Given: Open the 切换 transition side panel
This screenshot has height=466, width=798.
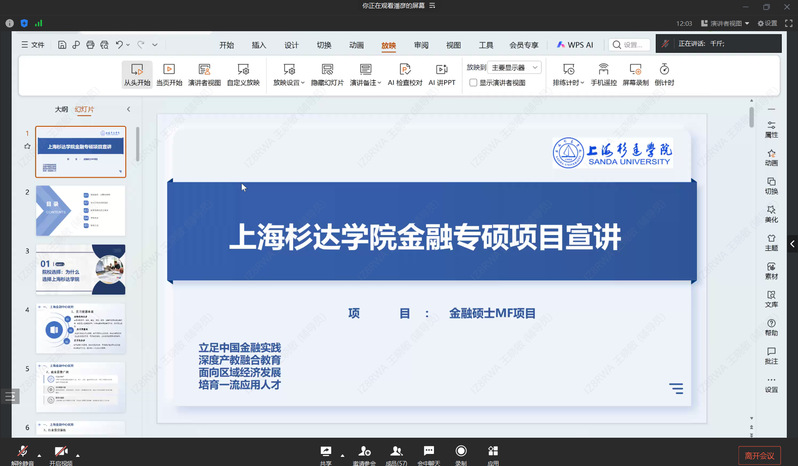Looking at the screenshot, I should pyautogui.click(x=772, y=186).
